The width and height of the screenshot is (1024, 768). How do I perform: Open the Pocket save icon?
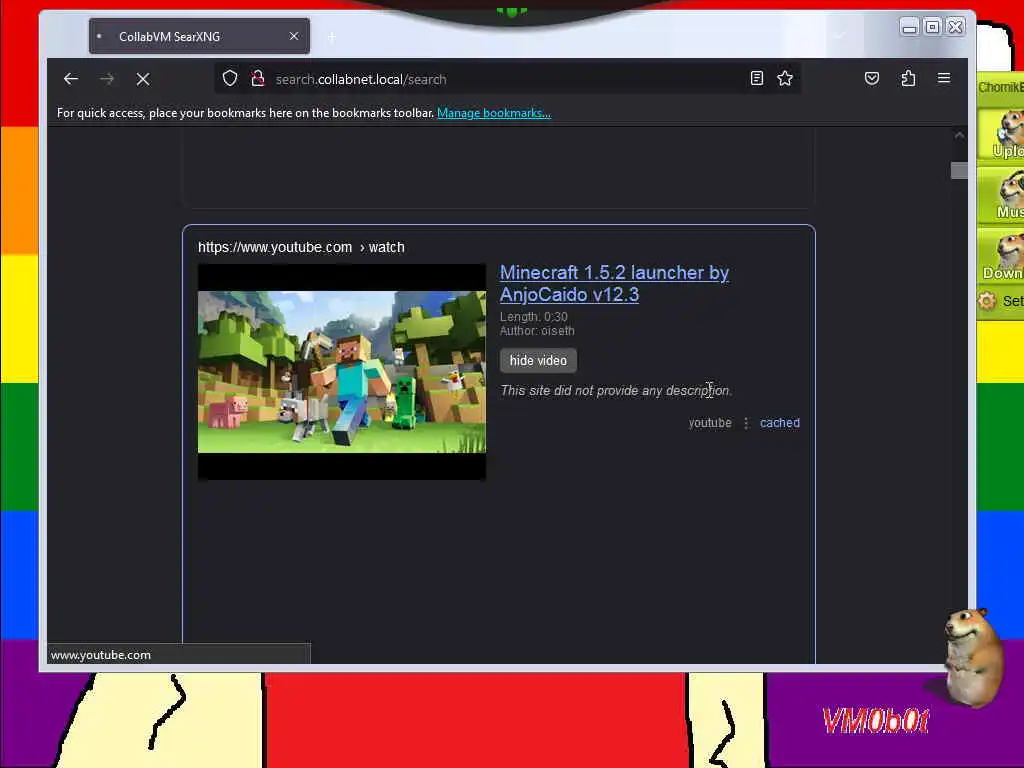872,78
